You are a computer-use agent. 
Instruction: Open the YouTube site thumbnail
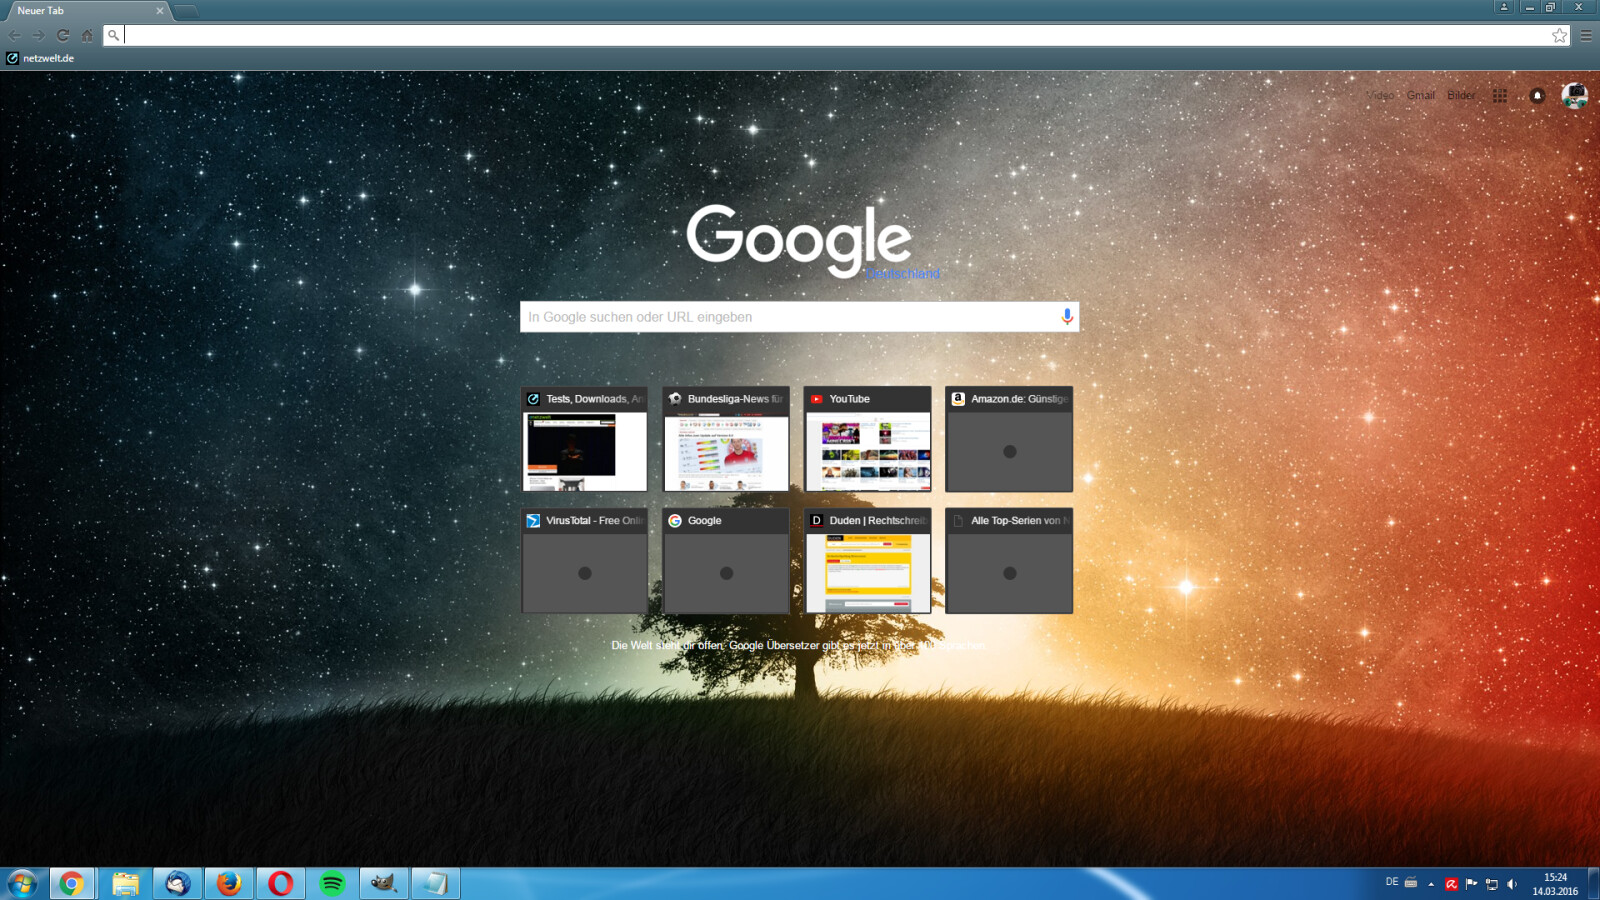tap(867, 440)
